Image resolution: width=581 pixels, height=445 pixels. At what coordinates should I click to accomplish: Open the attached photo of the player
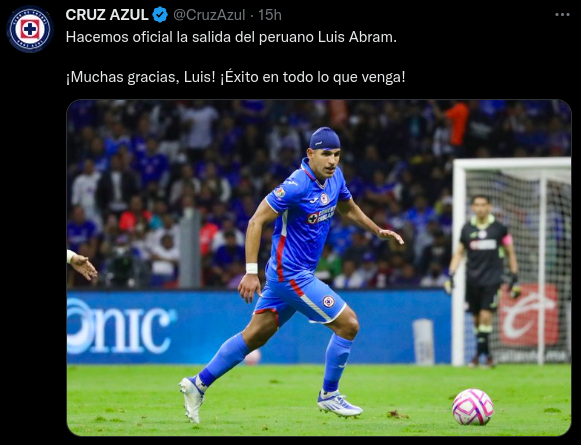(319, 268)
